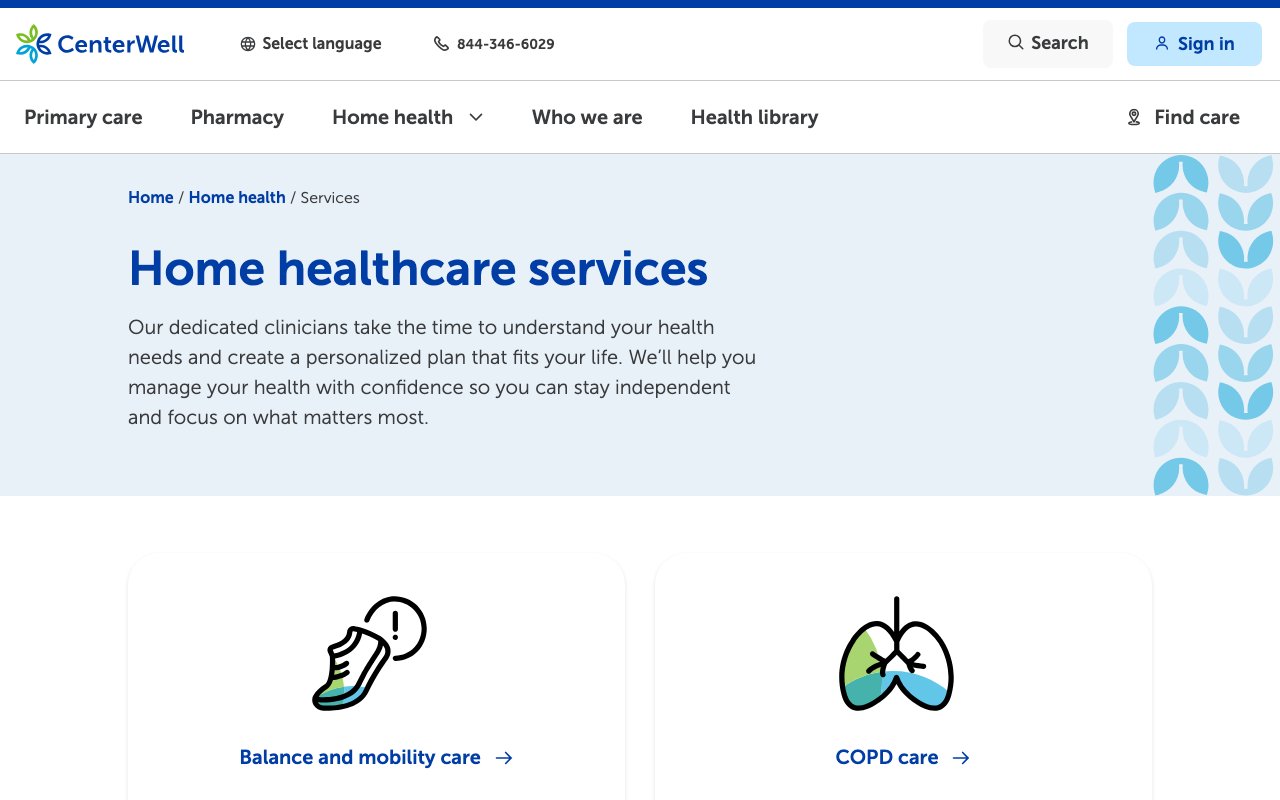Open the Pharmacy menu item

pos(237,117)
